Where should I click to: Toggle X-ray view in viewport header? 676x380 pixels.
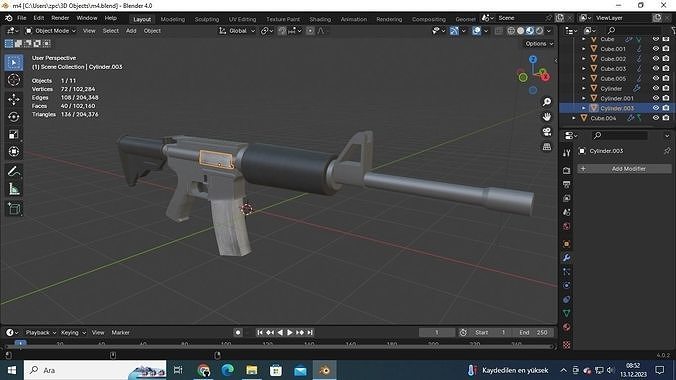pyautogui.click(x=499, y=31)
